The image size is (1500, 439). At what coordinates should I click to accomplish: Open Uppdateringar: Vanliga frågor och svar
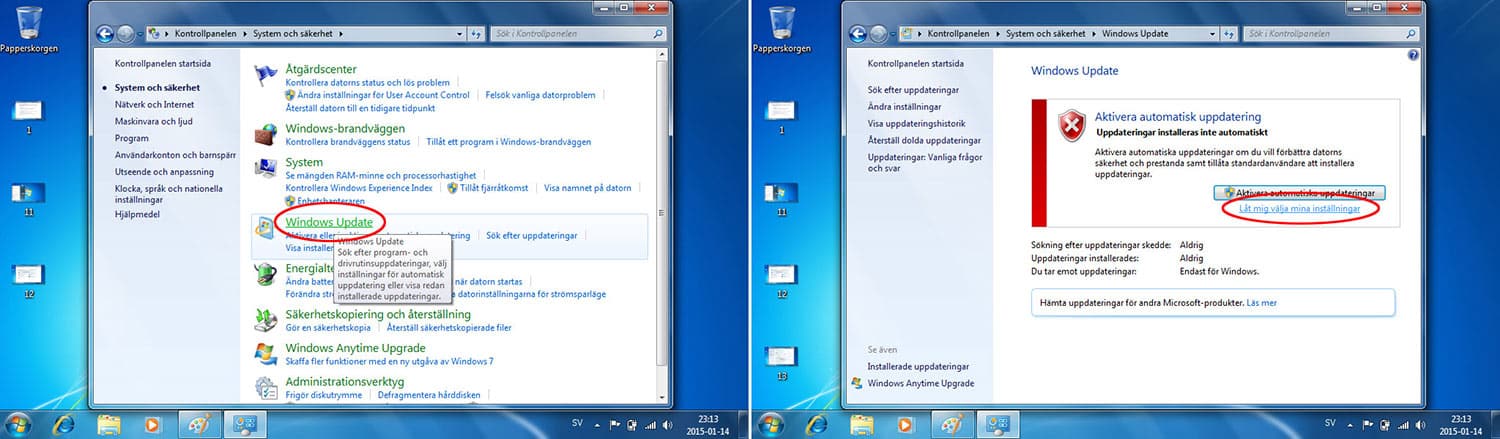pos(925,162)
